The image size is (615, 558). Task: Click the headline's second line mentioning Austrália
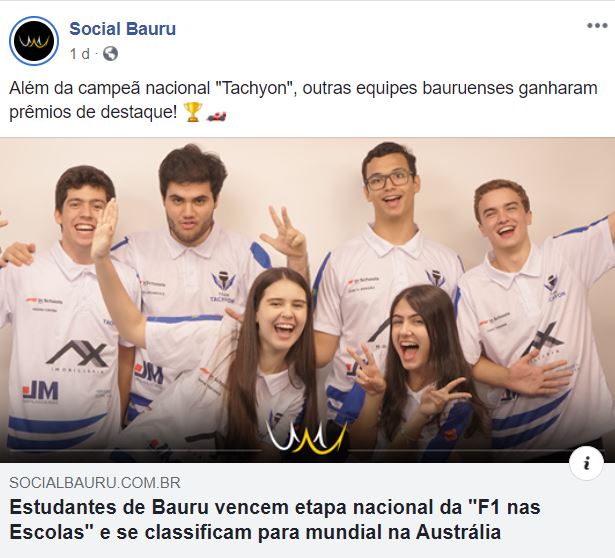pyautogui.click(x=255, y=533)
